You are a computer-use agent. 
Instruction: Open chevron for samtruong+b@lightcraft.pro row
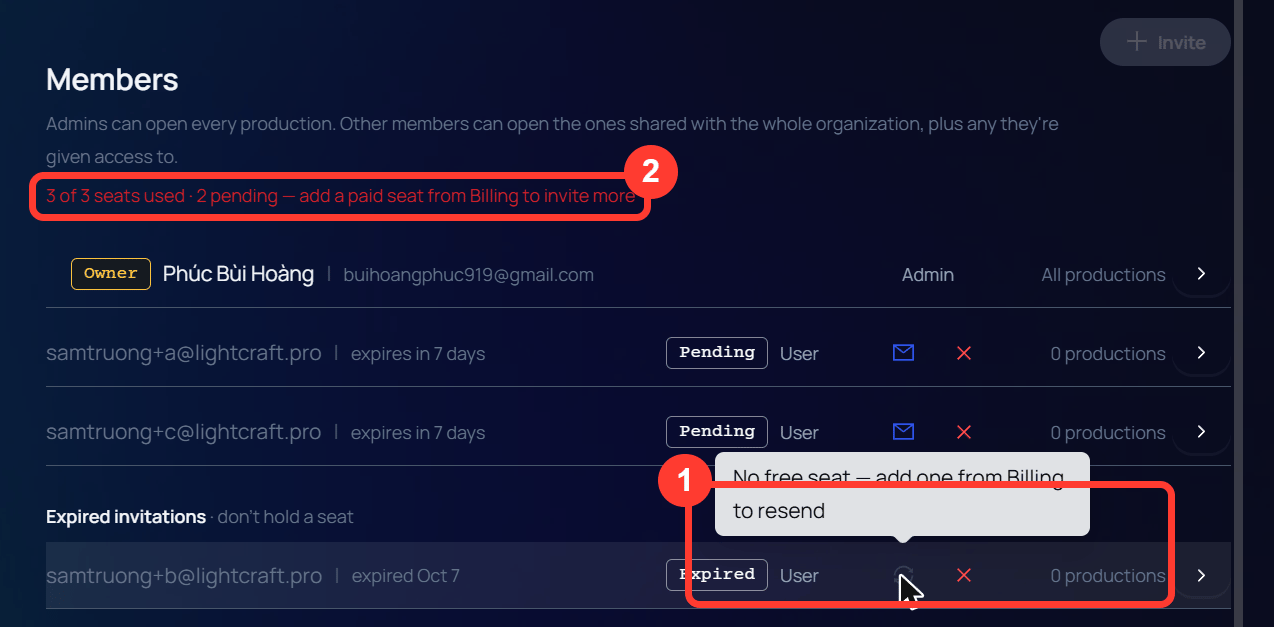(x=1201, y=575)
